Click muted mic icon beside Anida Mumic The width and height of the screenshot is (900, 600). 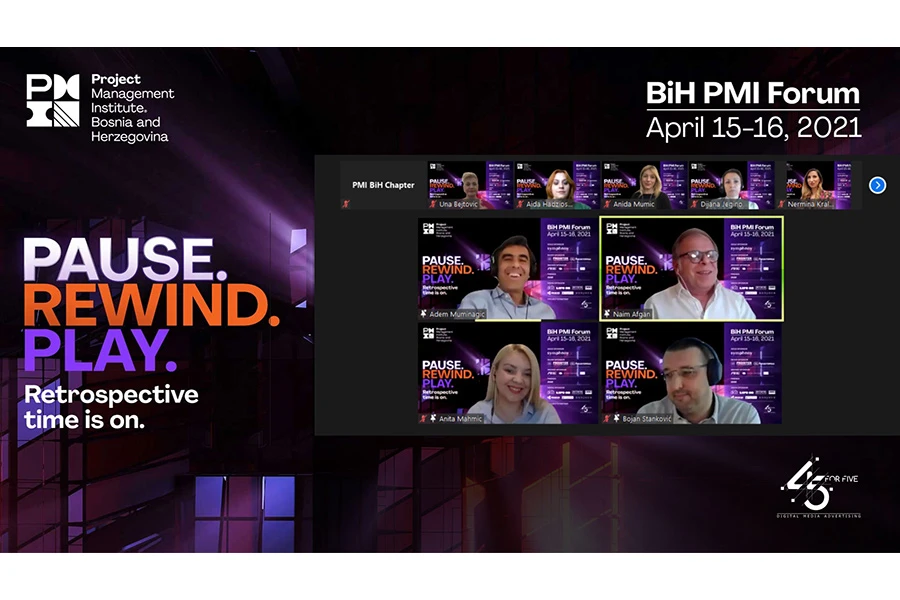607,204
